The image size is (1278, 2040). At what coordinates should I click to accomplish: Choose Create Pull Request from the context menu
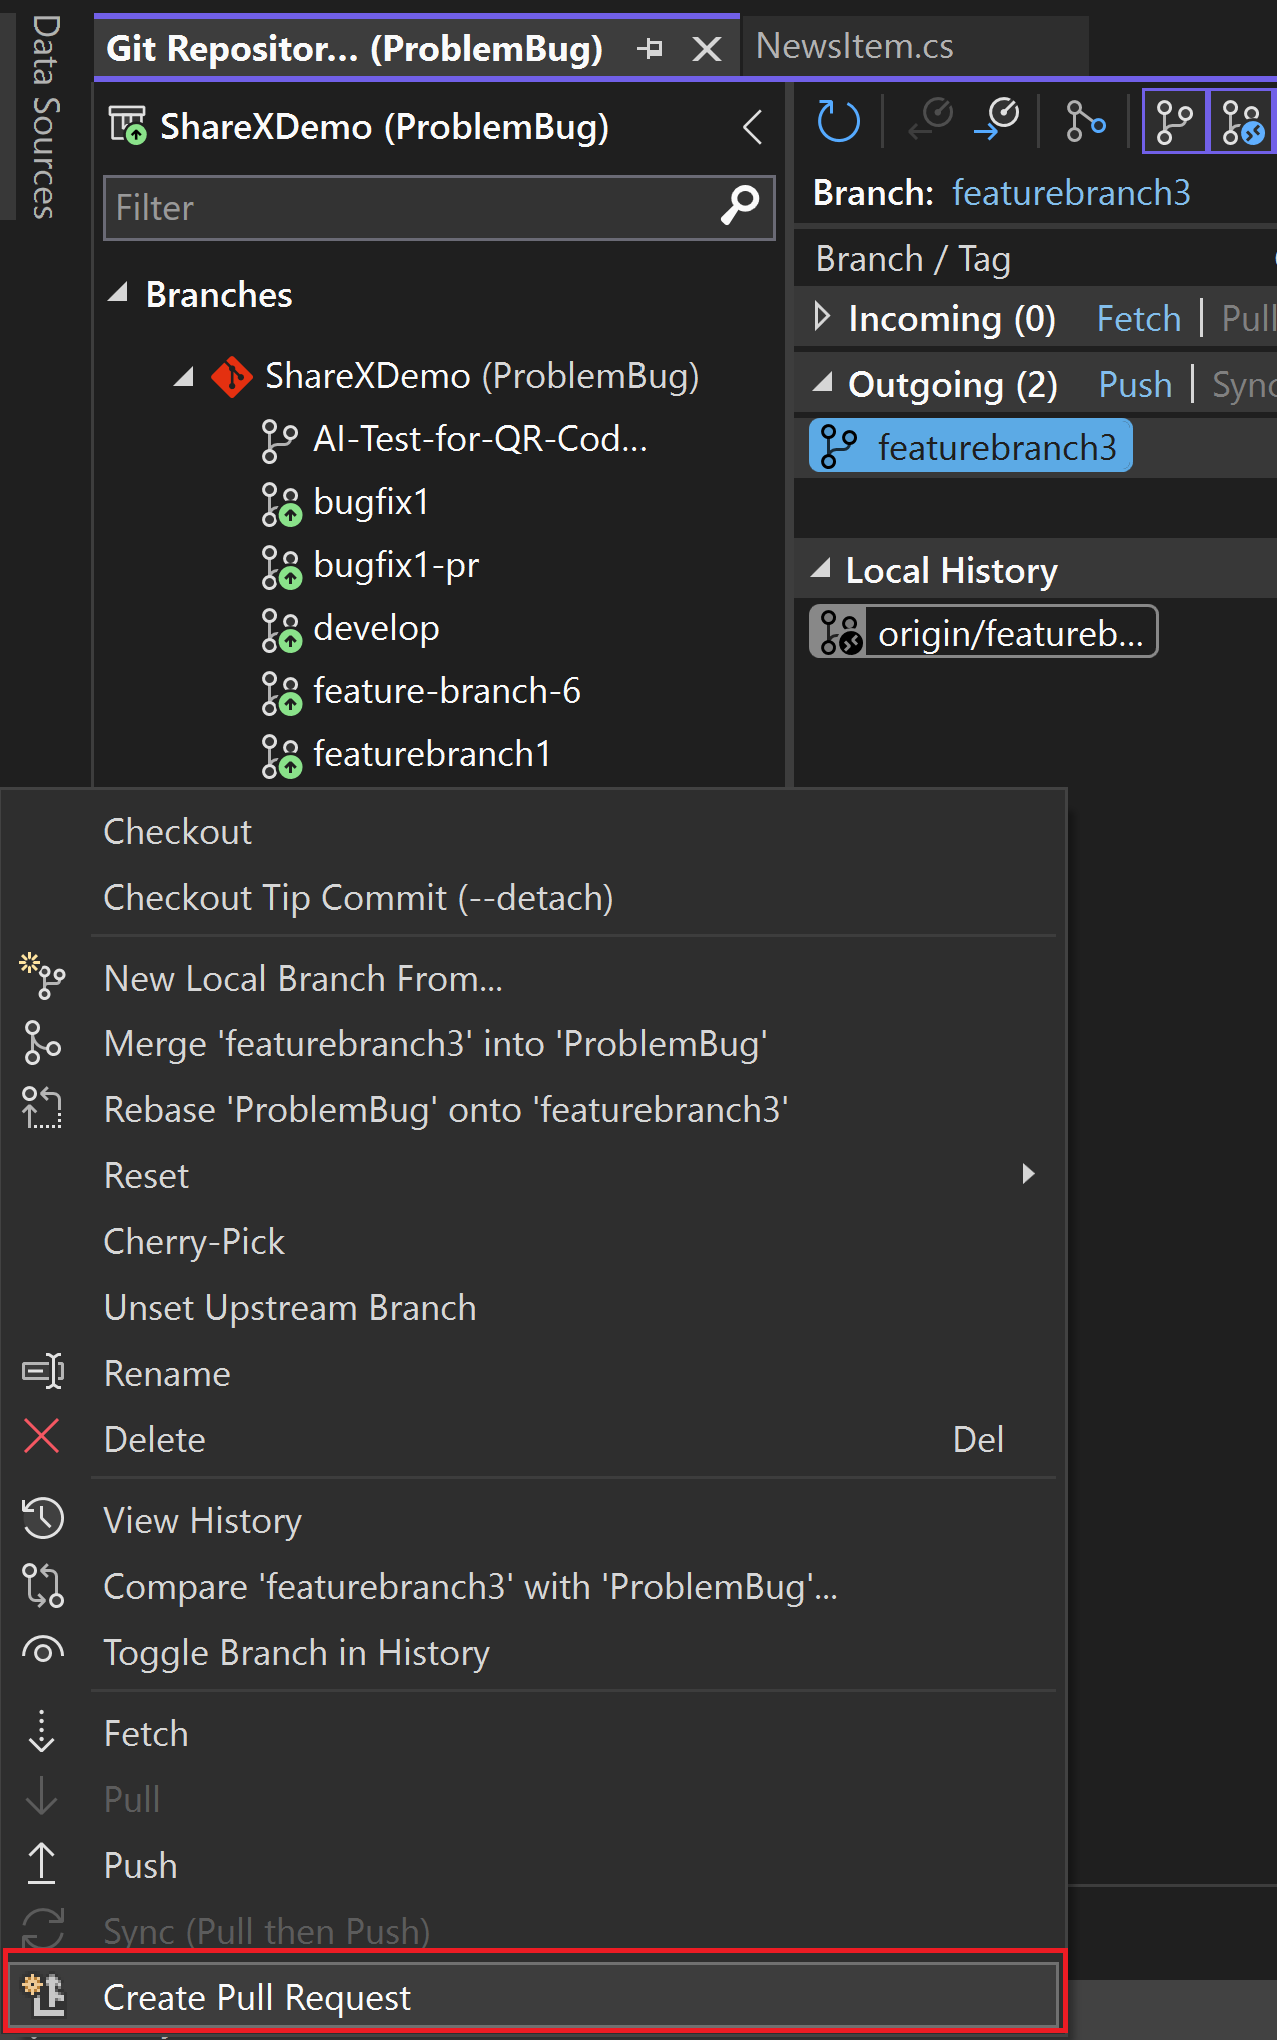pyautogui.click(x=257, y=1997)
